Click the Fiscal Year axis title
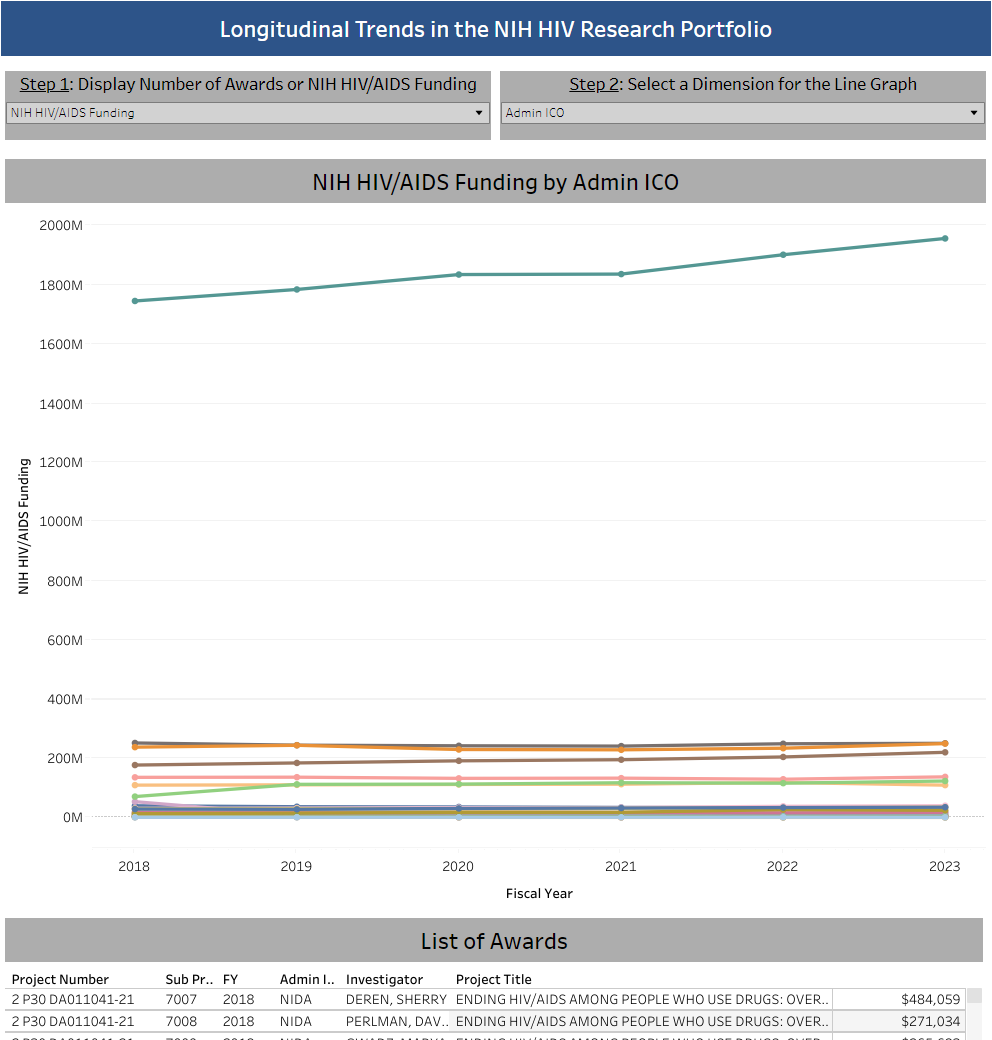992x1040 pixels. coord(539,893)
